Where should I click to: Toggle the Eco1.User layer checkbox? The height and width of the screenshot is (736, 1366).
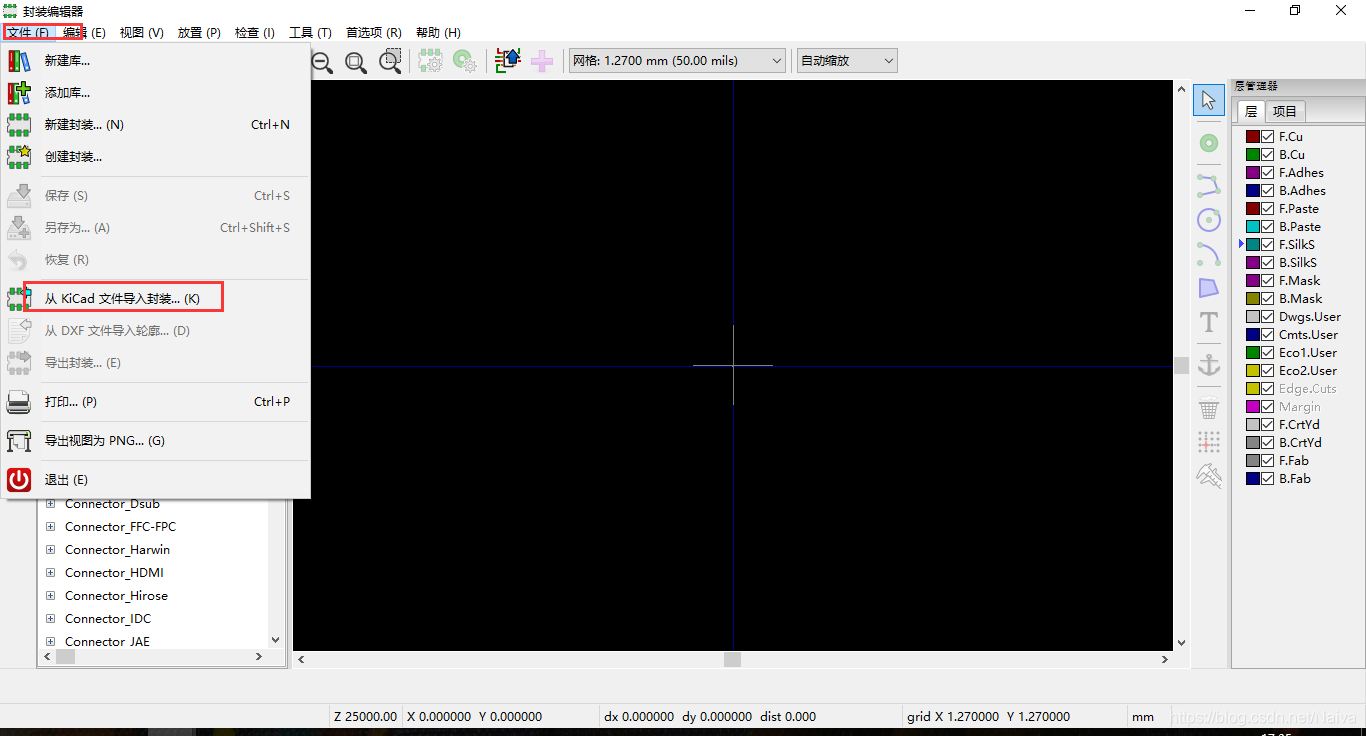[1268, 353]
